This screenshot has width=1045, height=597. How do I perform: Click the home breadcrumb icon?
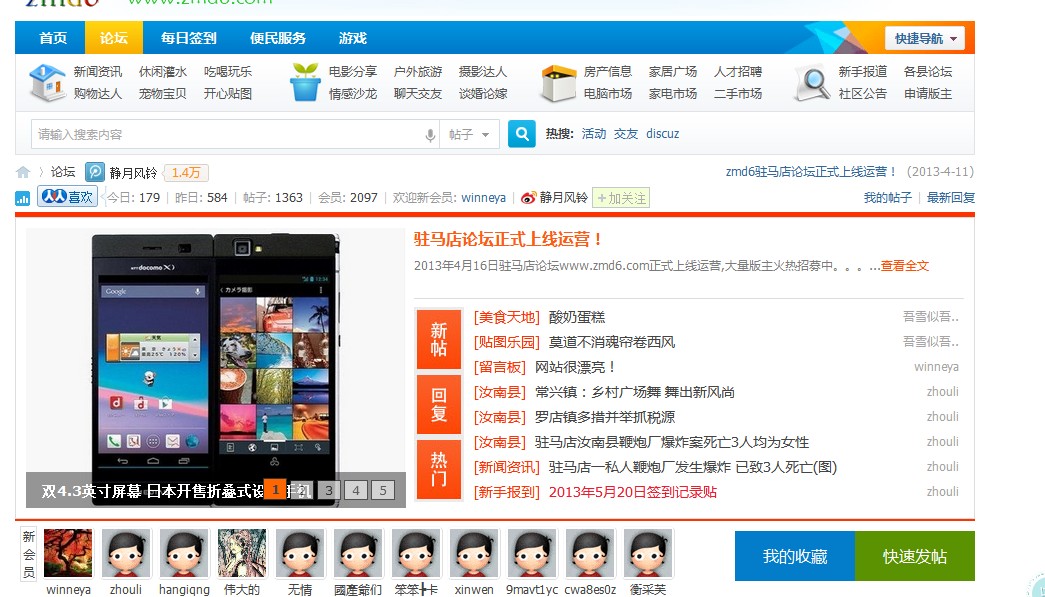[x=23, y=173]
